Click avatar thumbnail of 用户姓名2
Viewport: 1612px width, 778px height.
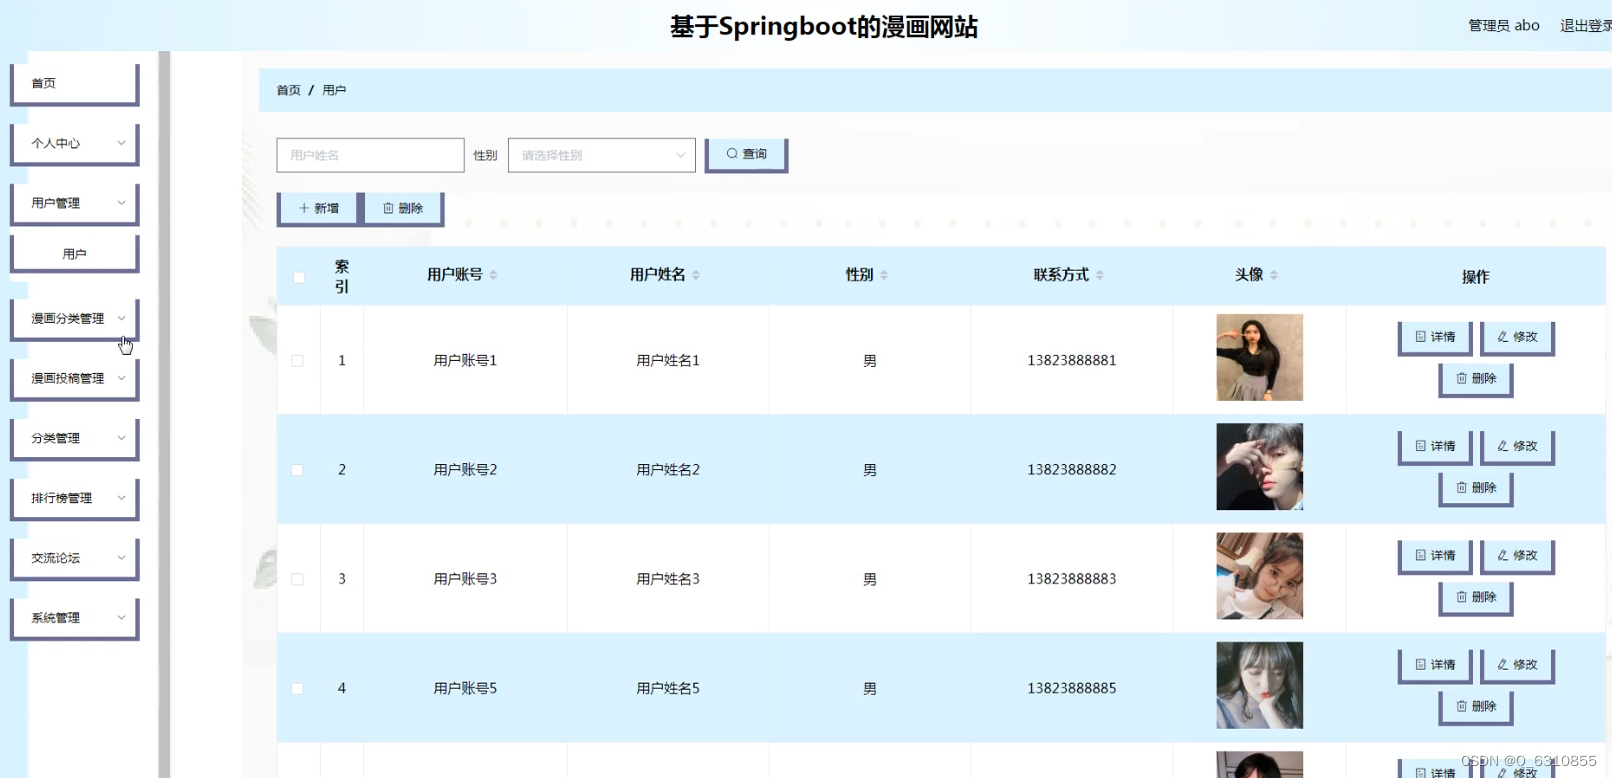(x=1259, y=466)
